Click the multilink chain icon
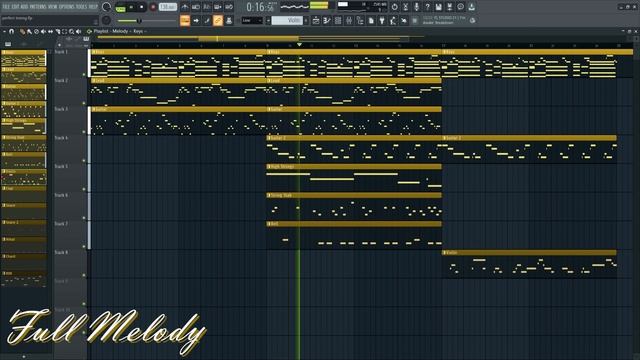 (x=218, y=20)
